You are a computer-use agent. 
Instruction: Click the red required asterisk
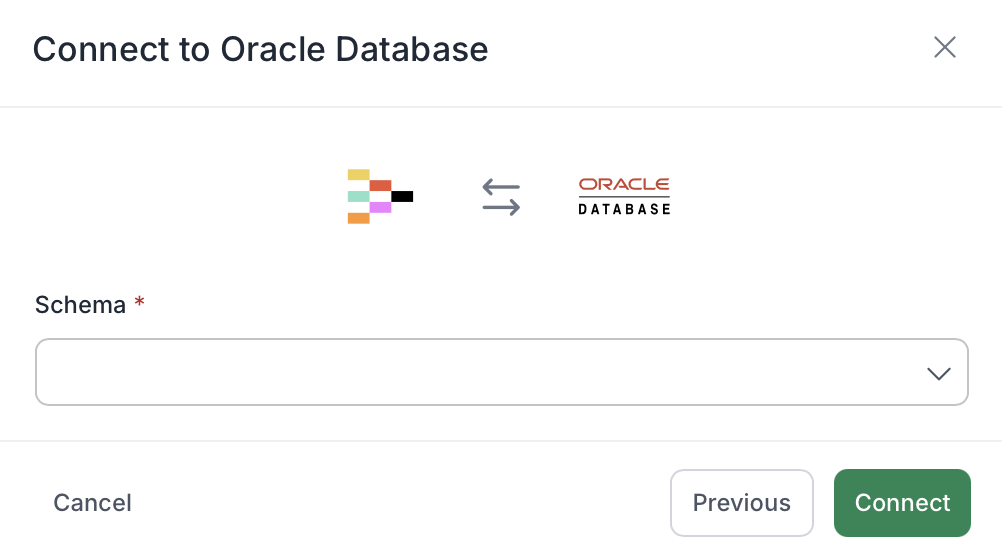pyautogui.click(x=139, y=302)
